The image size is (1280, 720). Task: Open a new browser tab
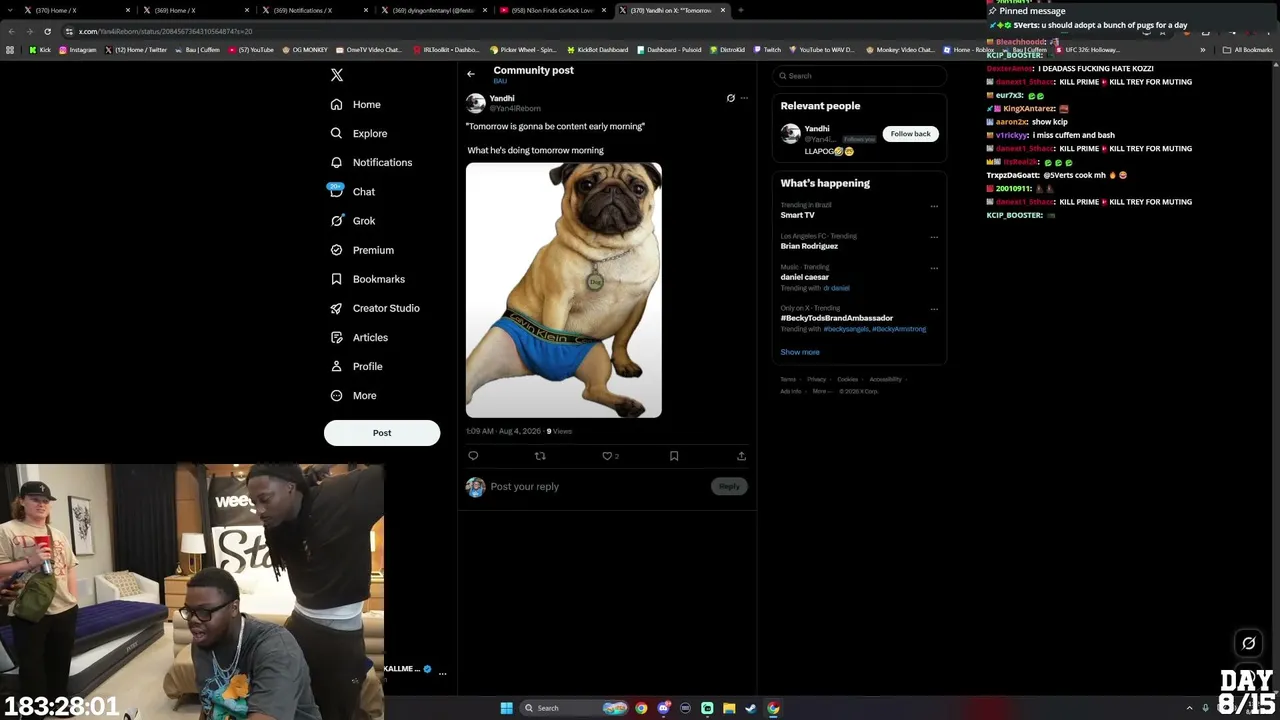tap(741, 10)
